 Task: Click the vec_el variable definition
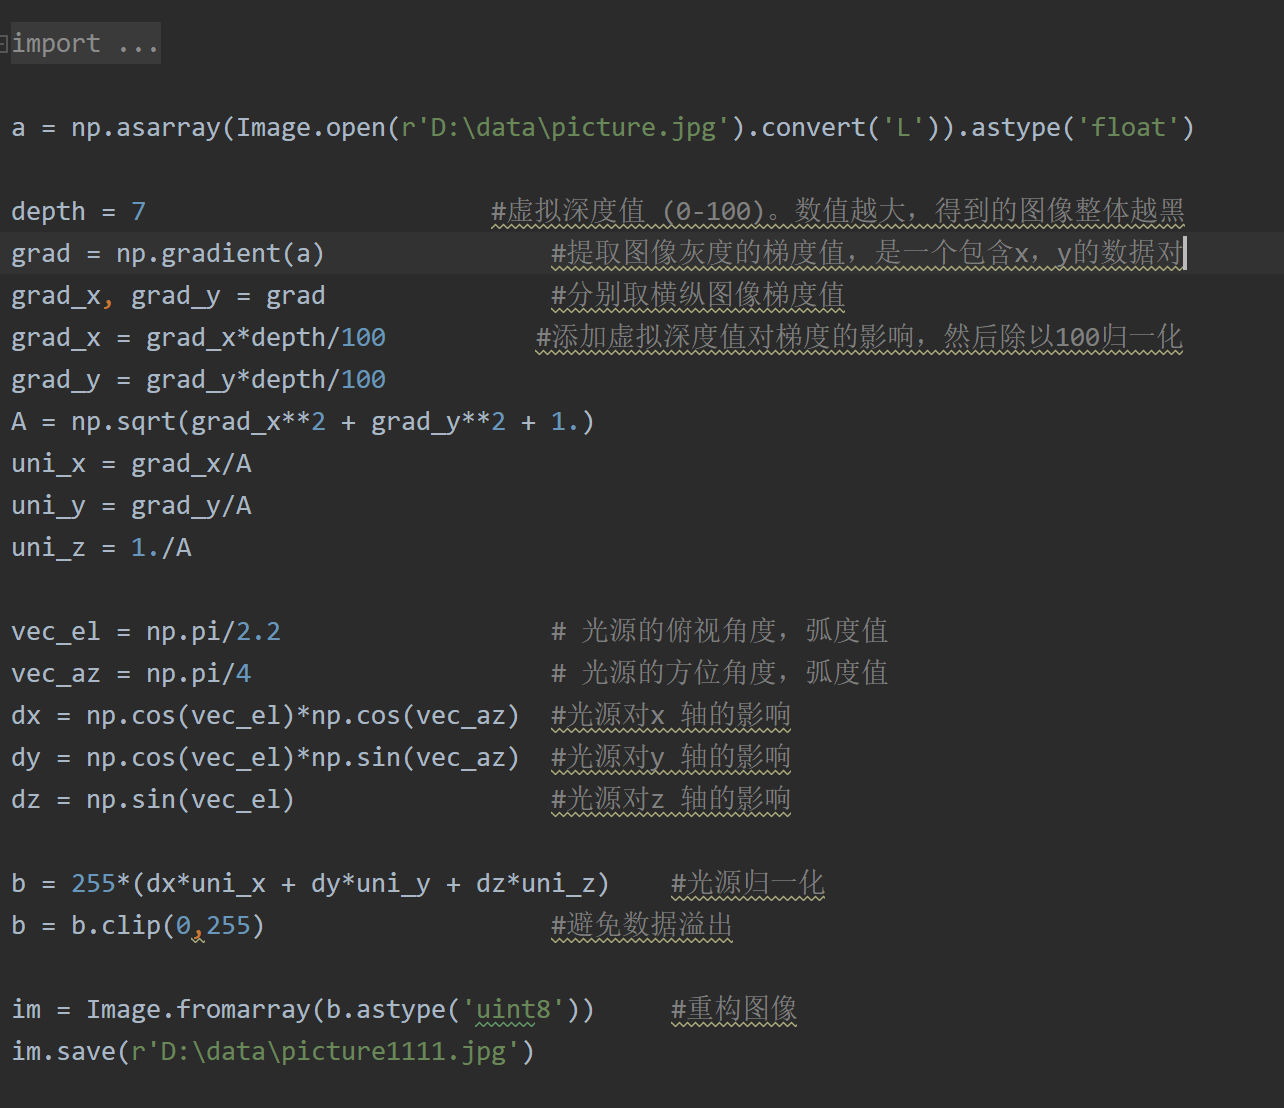click(56, 631)
